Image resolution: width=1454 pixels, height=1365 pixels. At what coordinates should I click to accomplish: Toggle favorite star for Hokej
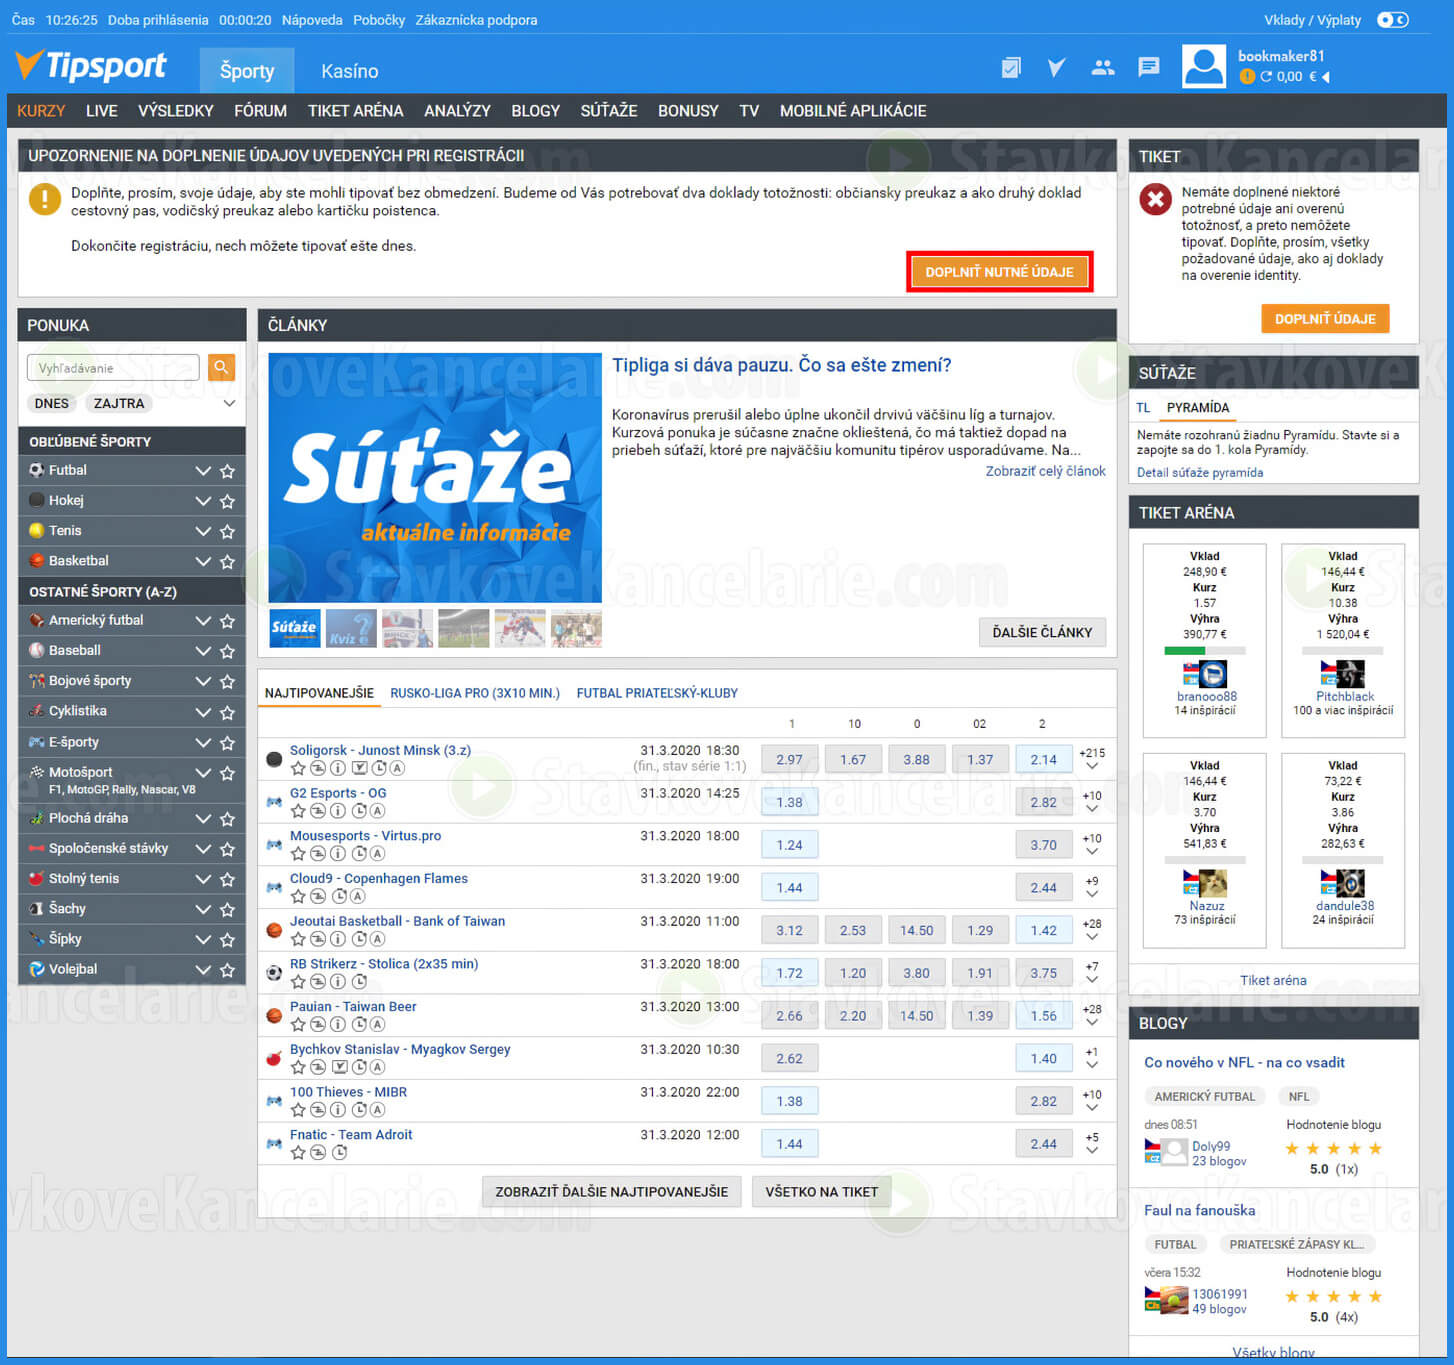pos(228,501)
